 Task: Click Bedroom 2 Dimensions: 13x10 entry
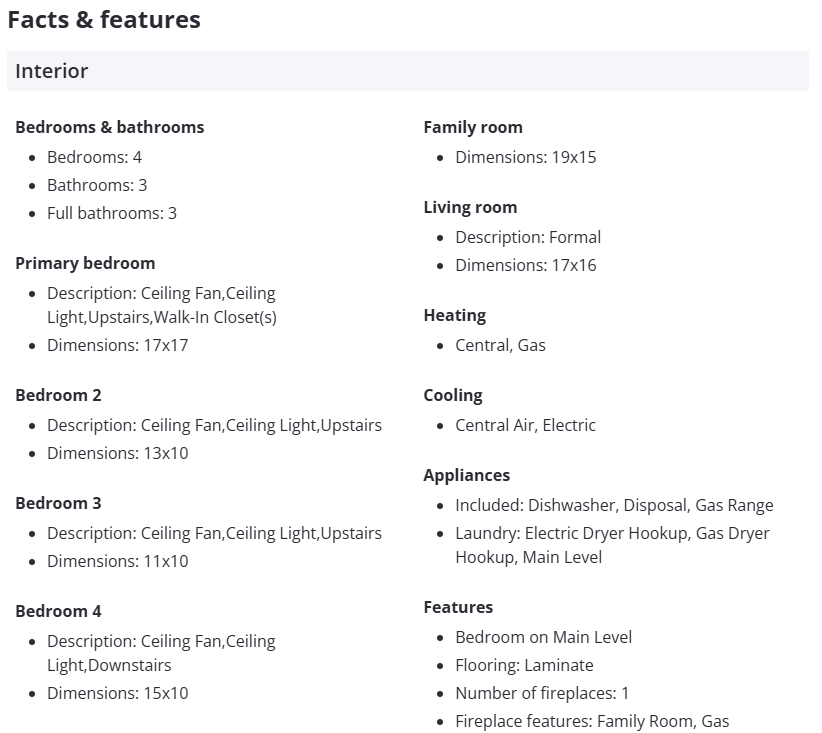point(117,453)
